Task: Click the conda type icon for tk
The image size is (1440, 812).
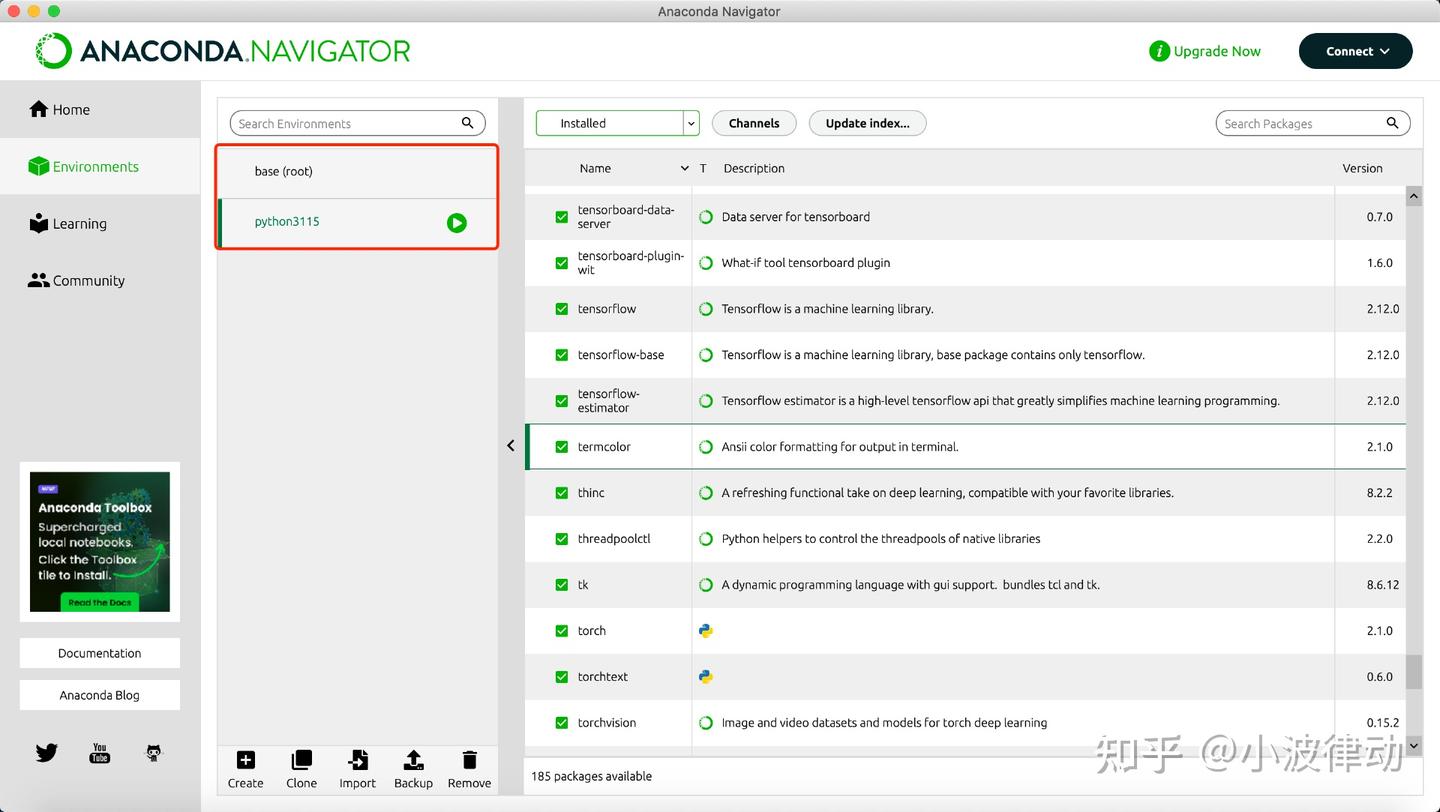Action: coord(706,585)
